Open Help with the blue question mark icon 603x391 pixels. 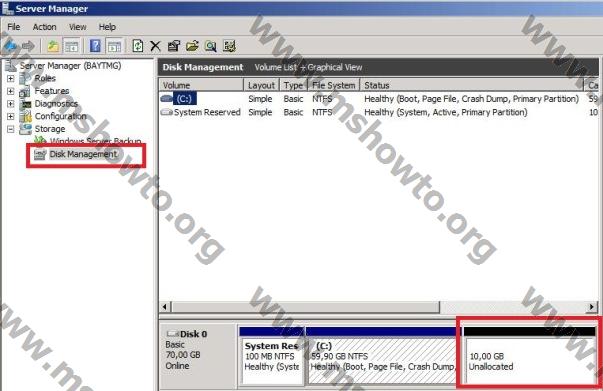[x=95, y=46]
